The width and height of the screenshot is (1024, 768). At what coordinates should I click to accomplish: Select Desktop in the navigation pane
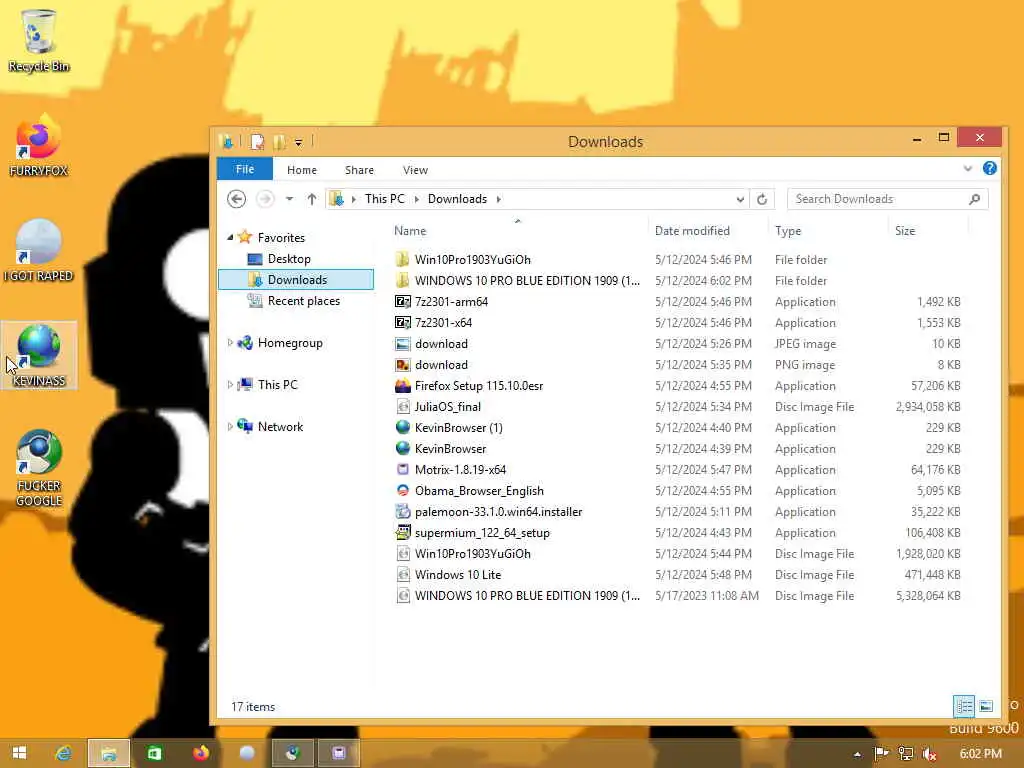click(x=289, y=259)
